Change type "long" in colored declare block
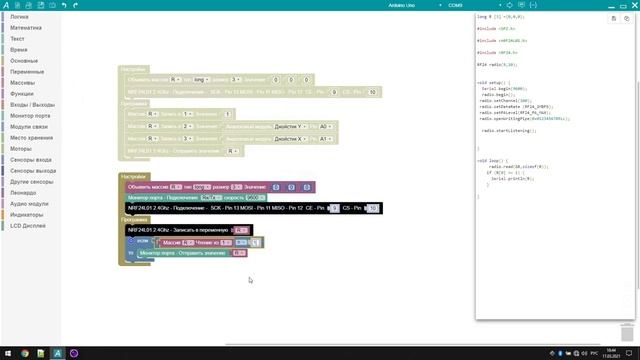Screen dimensions: 640x360 [x=202, y=187]
